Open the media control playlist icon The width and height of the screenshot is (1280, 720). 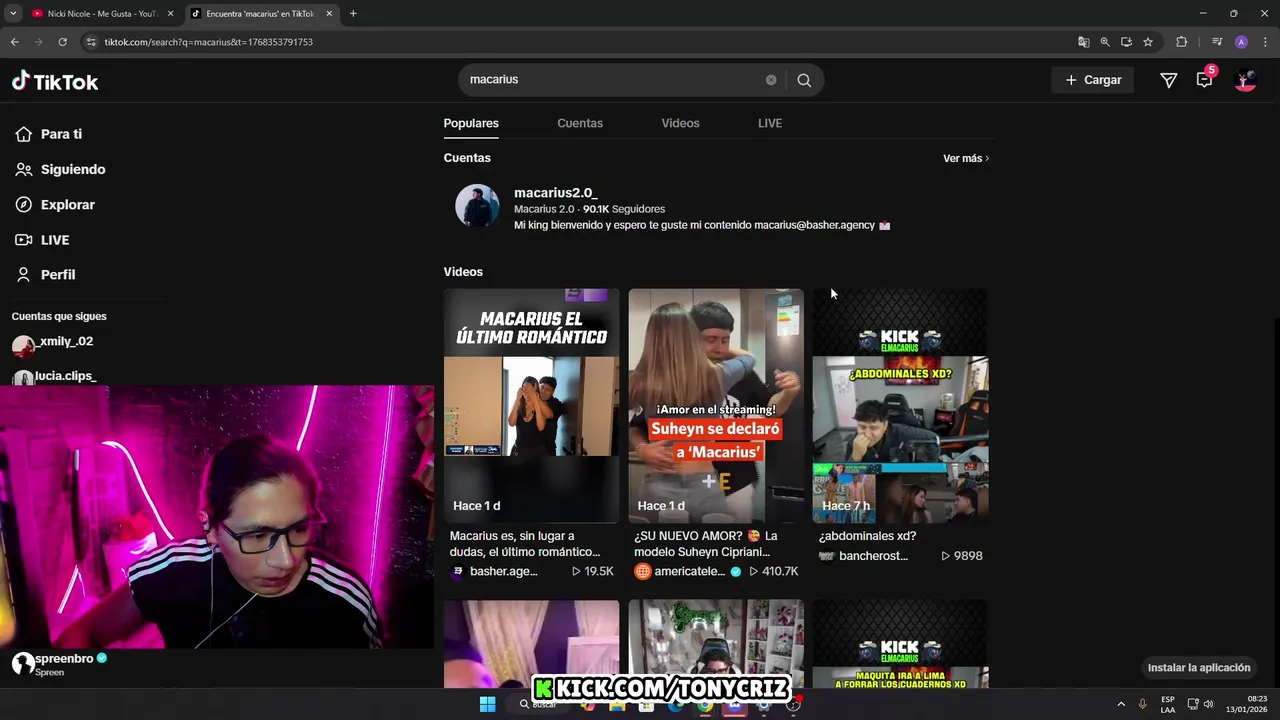point(1216,42)
